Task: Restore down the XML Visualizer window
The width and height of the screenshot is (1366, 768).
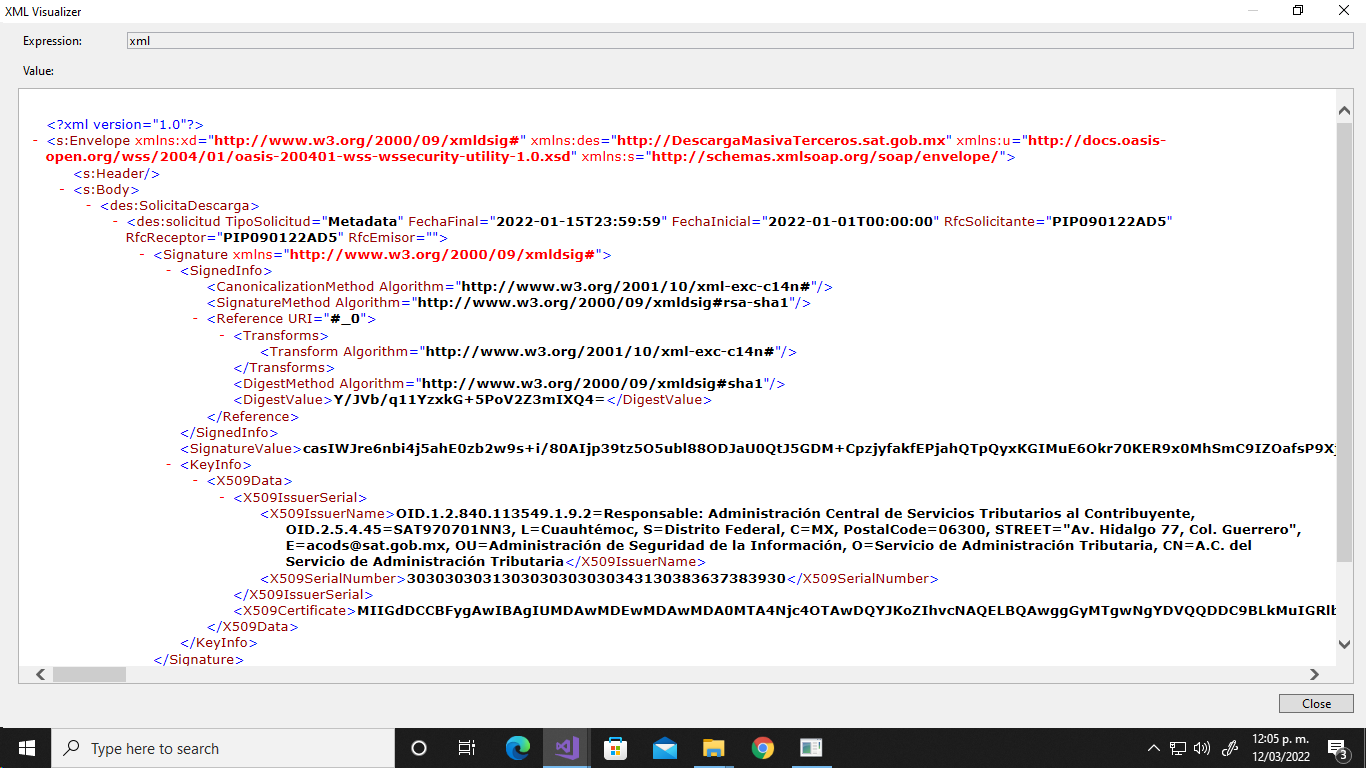Action: [x=1298, y=11]
